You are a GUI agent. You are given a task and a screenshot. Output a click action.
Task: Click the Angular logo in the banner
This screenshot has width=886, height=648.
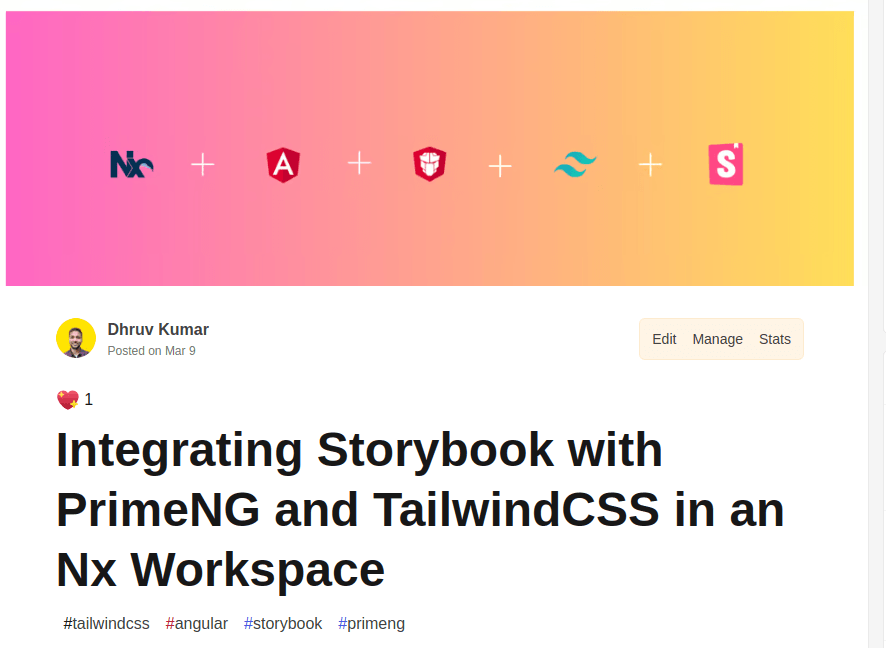(x=283, y=165)
